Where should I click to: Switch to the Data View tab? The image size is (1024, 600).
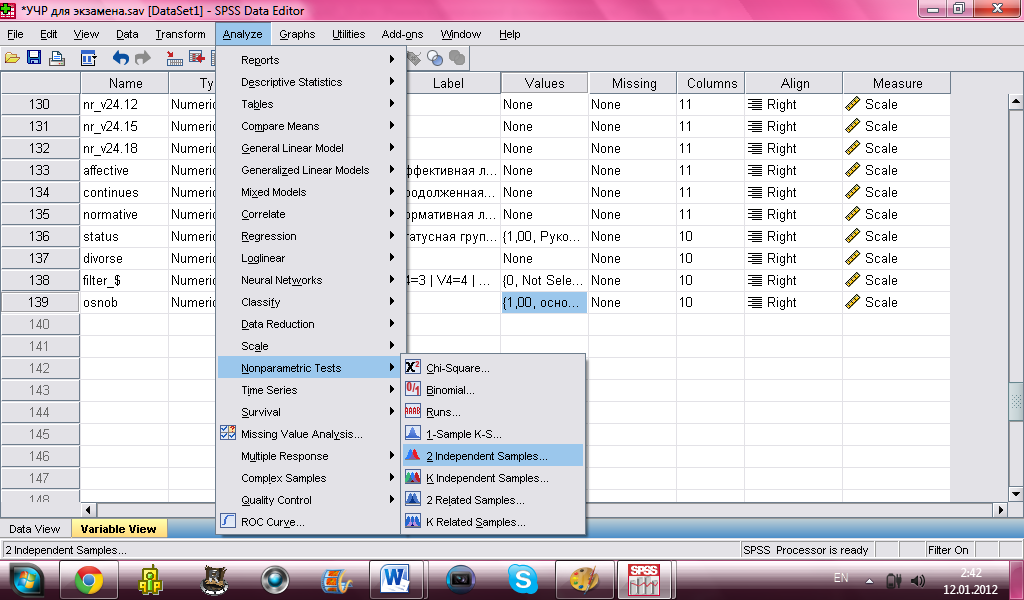pyautogui.click(x=35, y=529)
